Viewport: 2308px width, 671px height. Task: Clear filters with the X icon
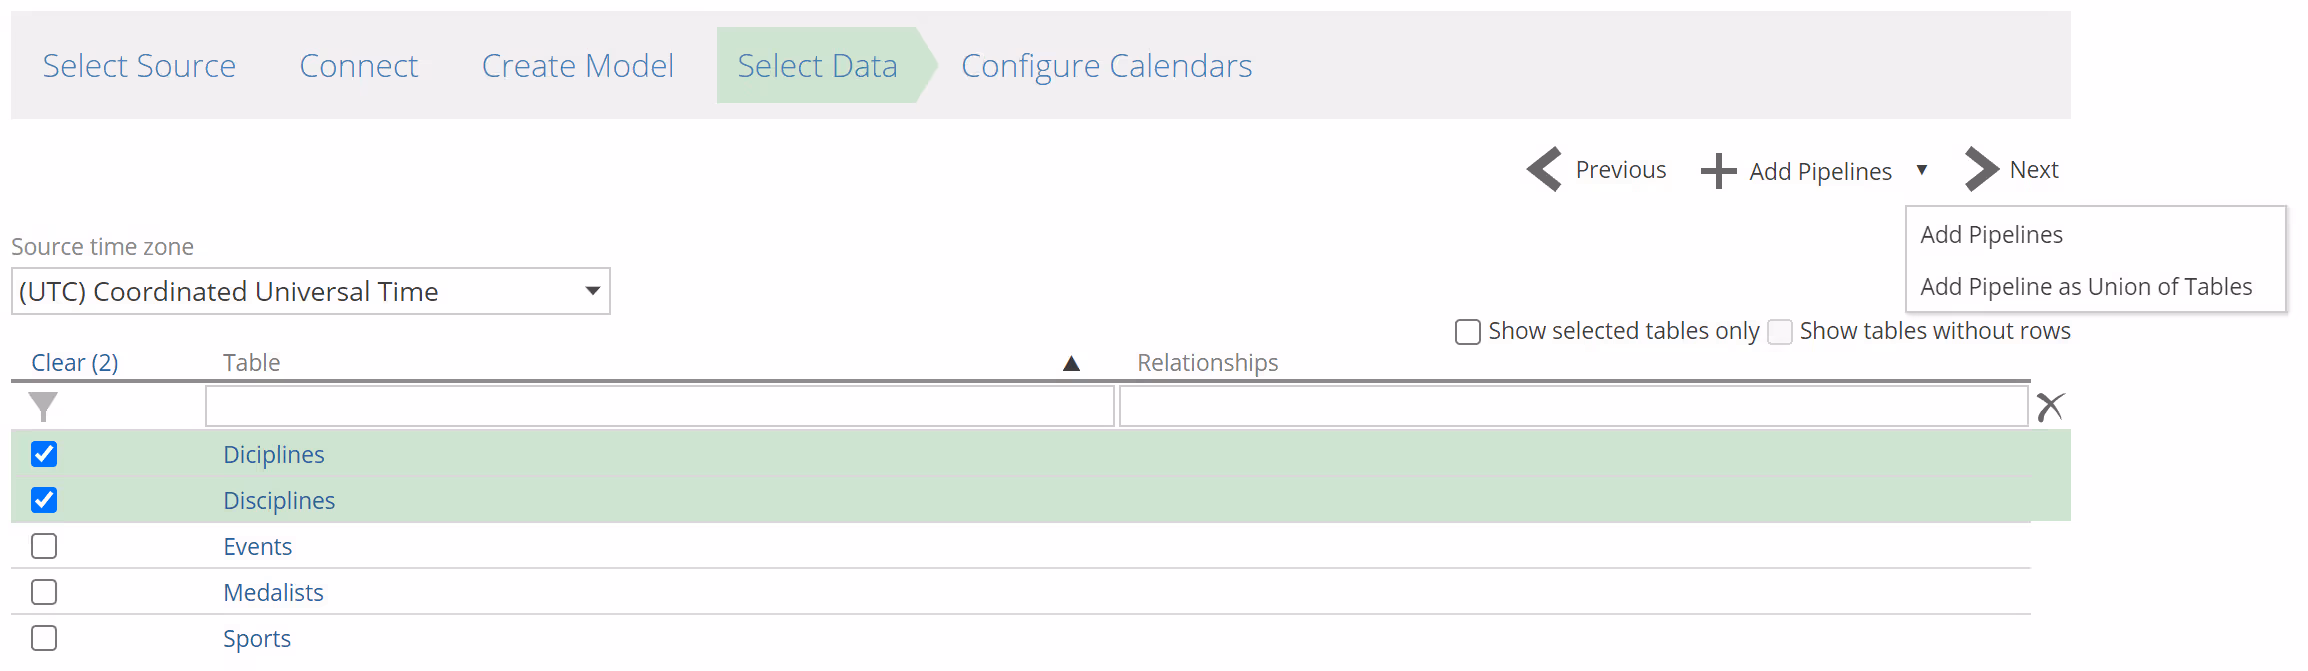click(2050, 406)
